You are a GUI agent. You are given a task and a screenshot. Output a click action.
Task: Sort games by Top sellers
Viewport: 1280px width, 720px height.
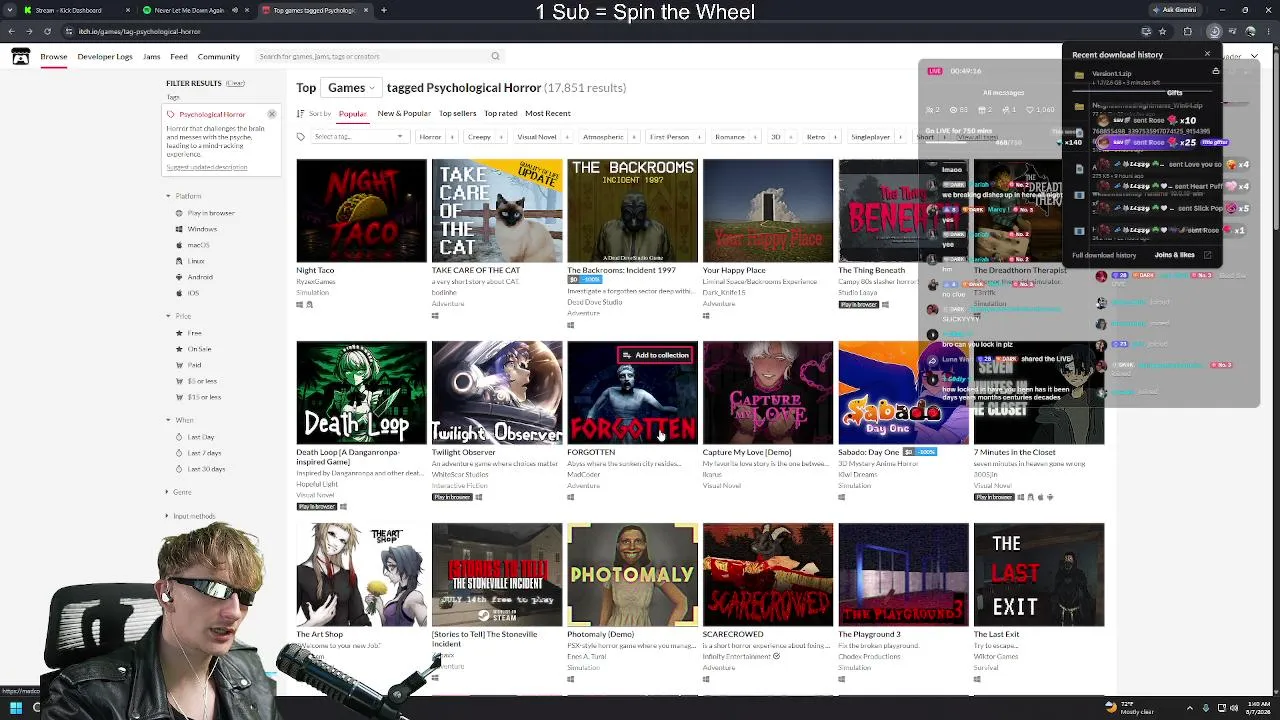click(457, 114)
